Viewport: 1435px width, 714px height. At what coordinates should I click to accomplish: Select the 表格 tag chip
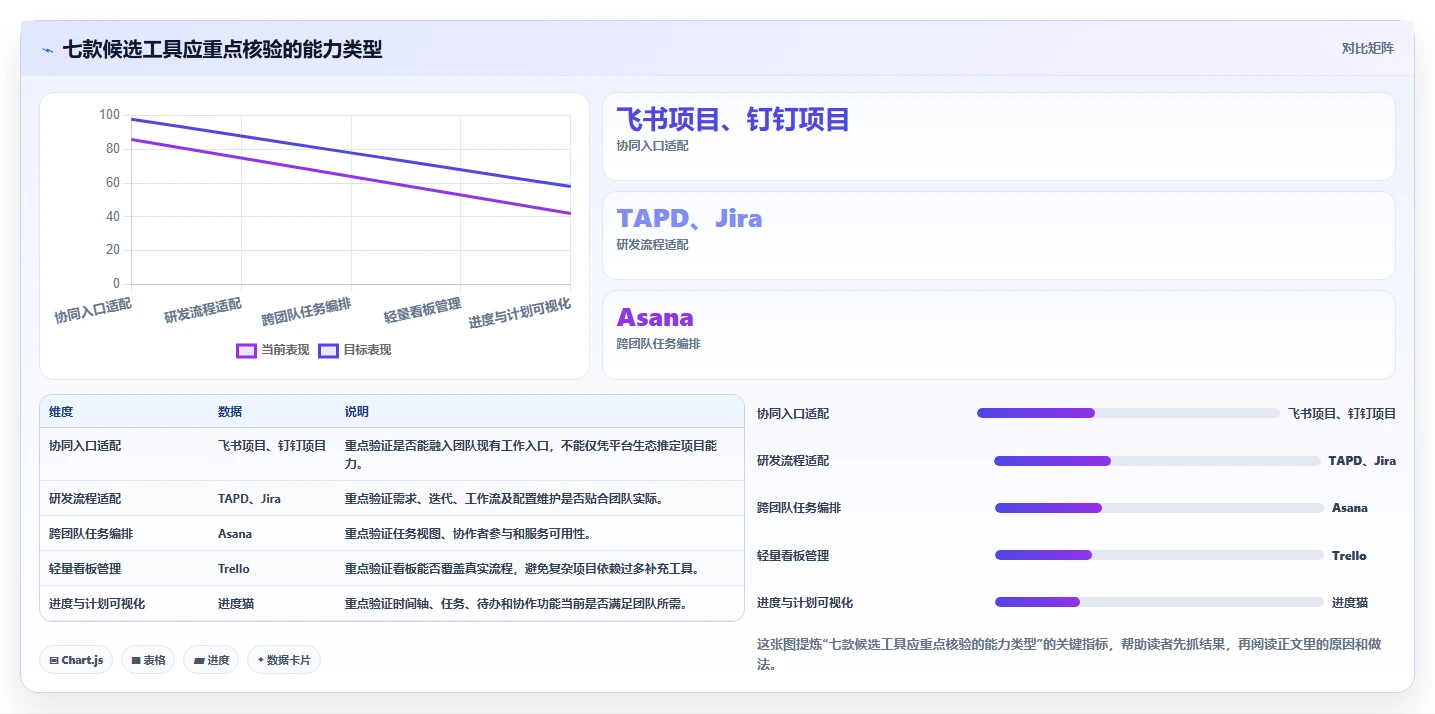tap(148, 660)
